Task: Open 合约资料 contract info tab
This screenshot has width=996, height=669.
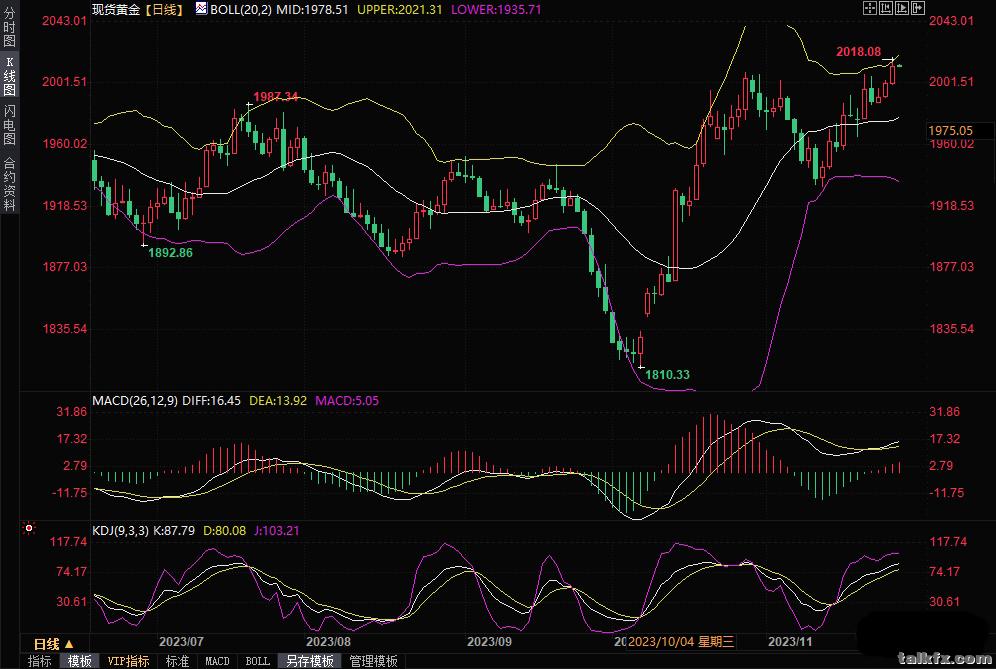Action: pyautogui.click(x=10, y=184)
